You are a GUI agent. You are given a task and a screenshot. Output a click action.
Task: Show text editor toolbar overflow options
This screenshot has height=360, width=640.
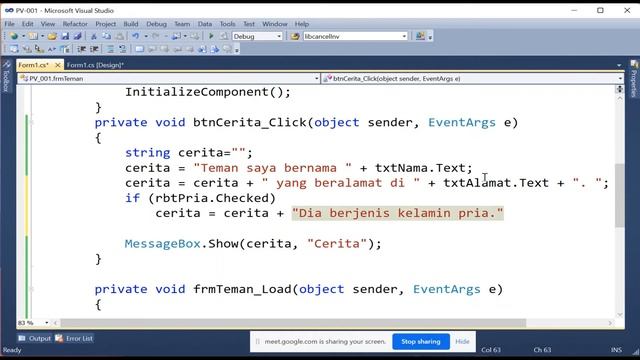pyautogui.click(x=237, y=50)
